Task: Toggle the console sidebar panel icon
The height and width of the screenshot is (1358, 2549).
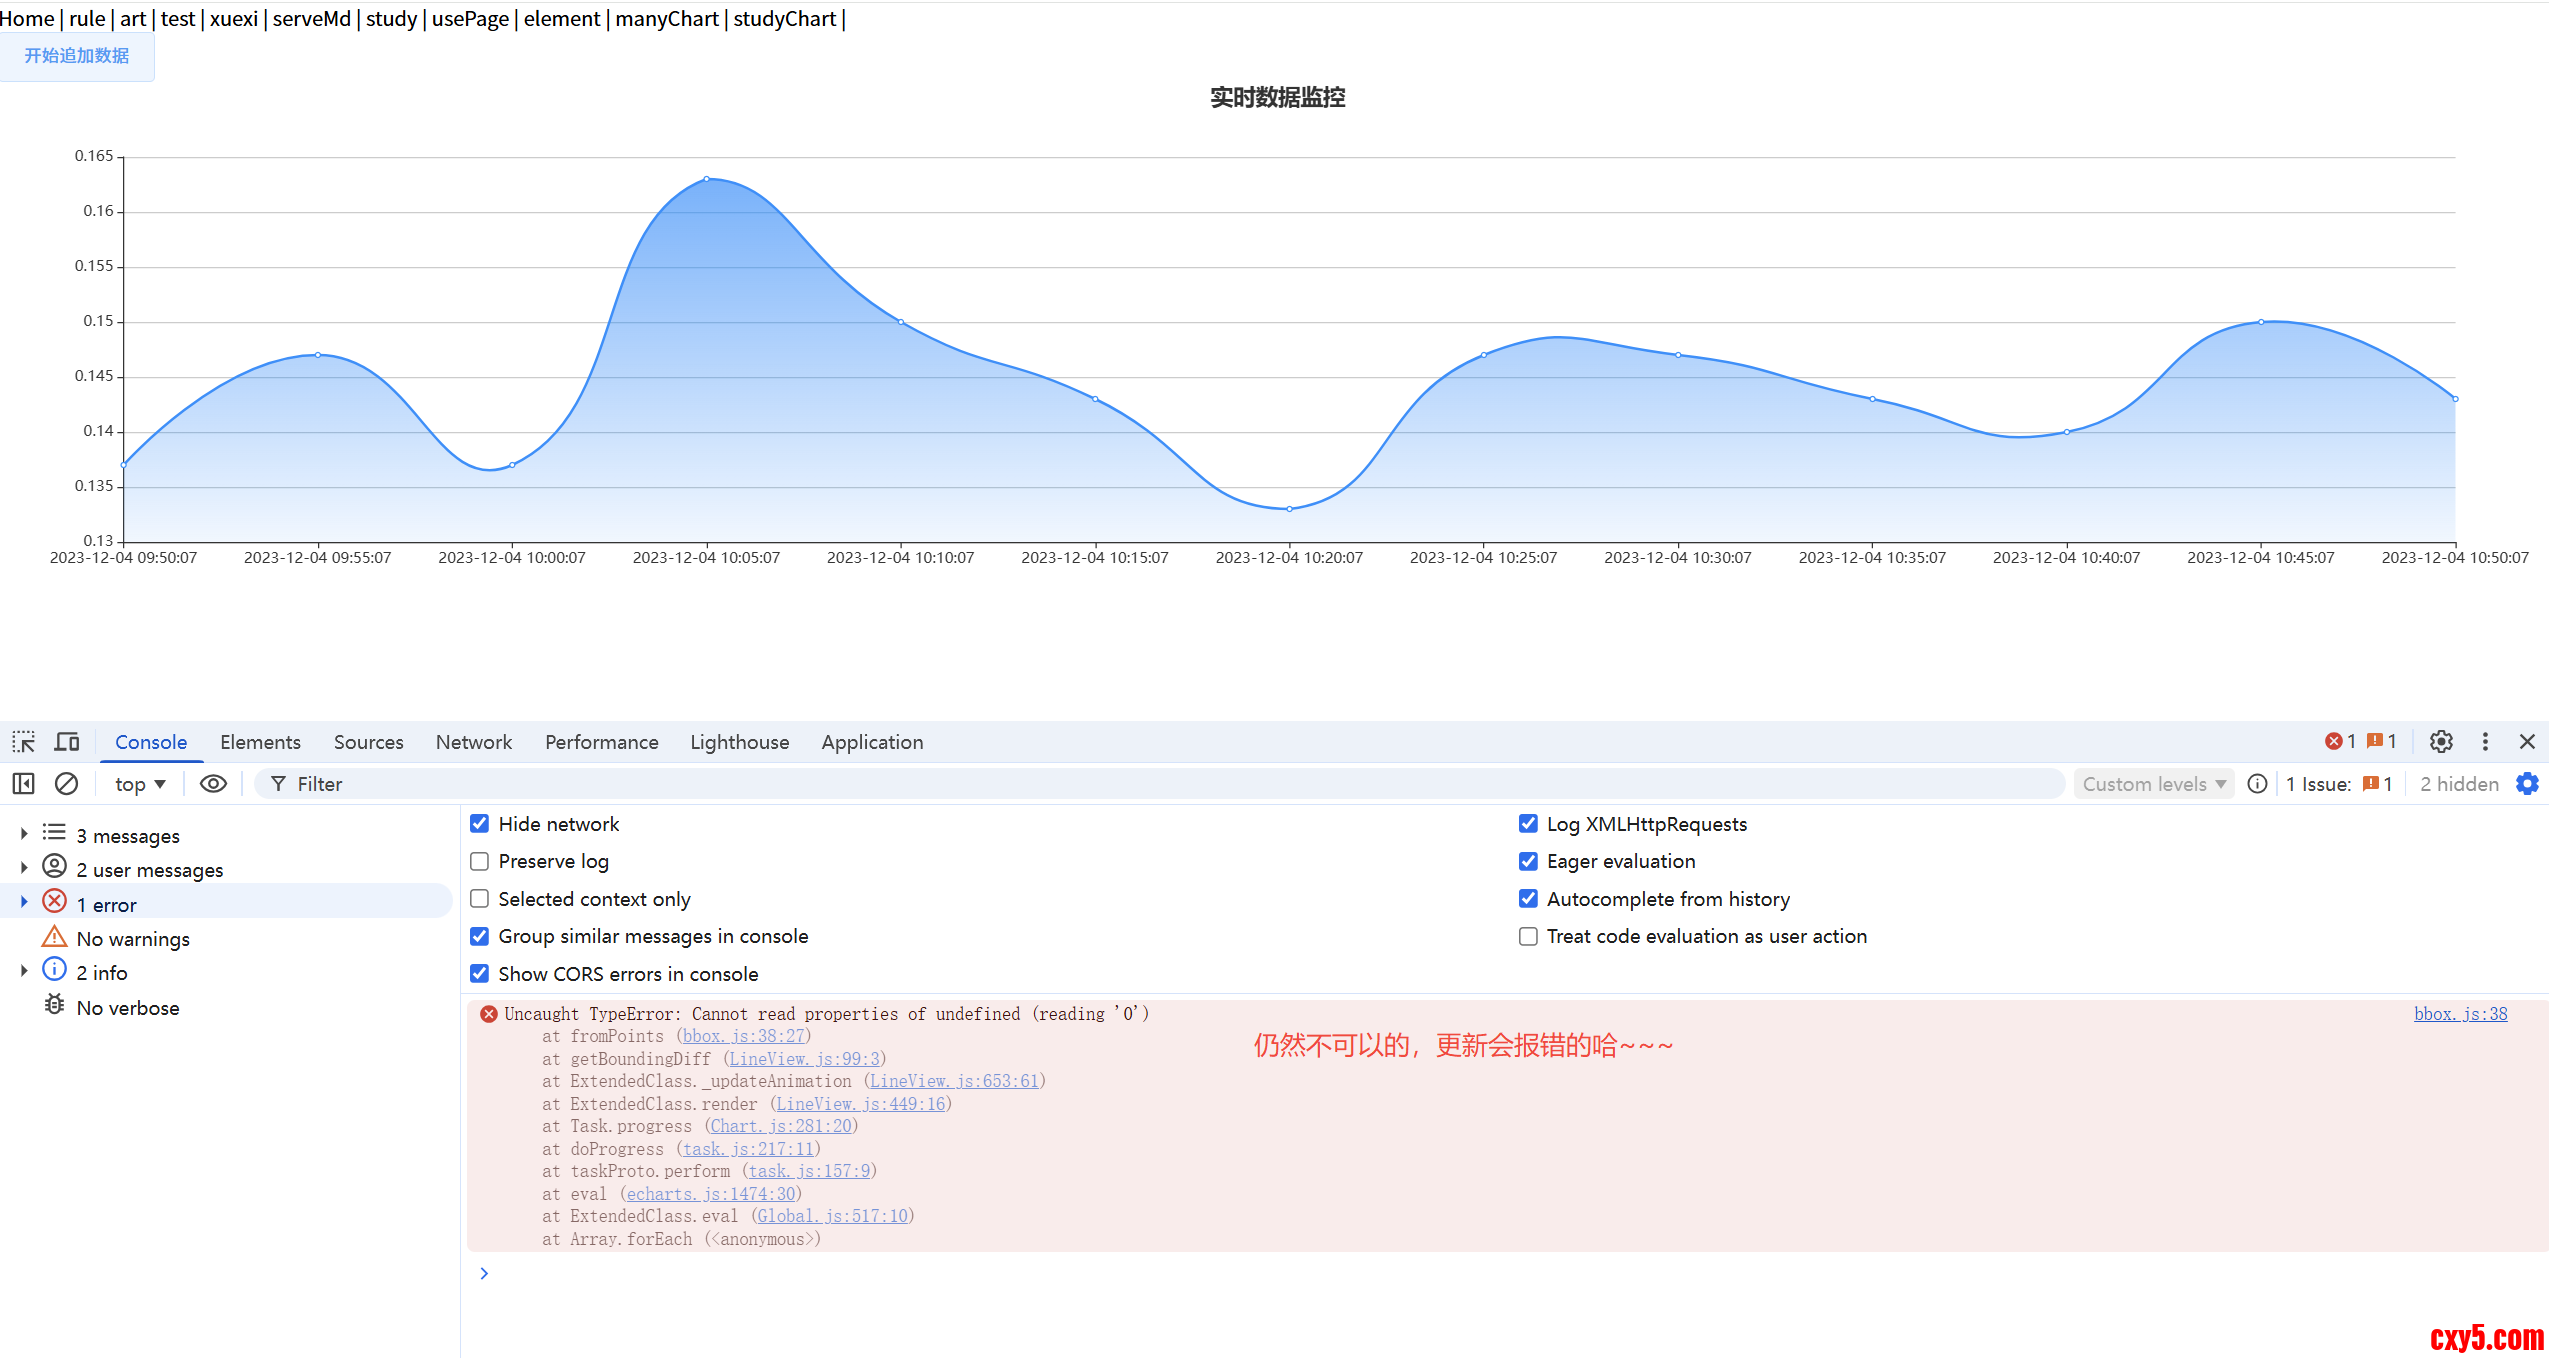Action: 23,784
